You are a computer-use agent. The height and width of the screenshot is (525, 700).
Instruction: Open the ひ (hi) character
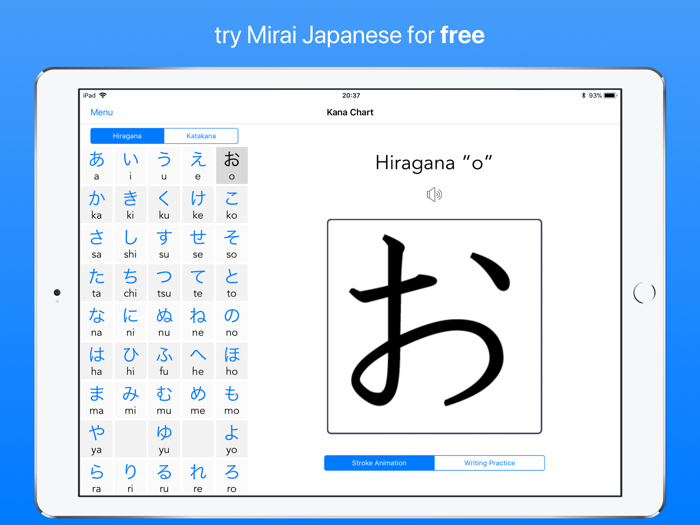coord(130,361)
